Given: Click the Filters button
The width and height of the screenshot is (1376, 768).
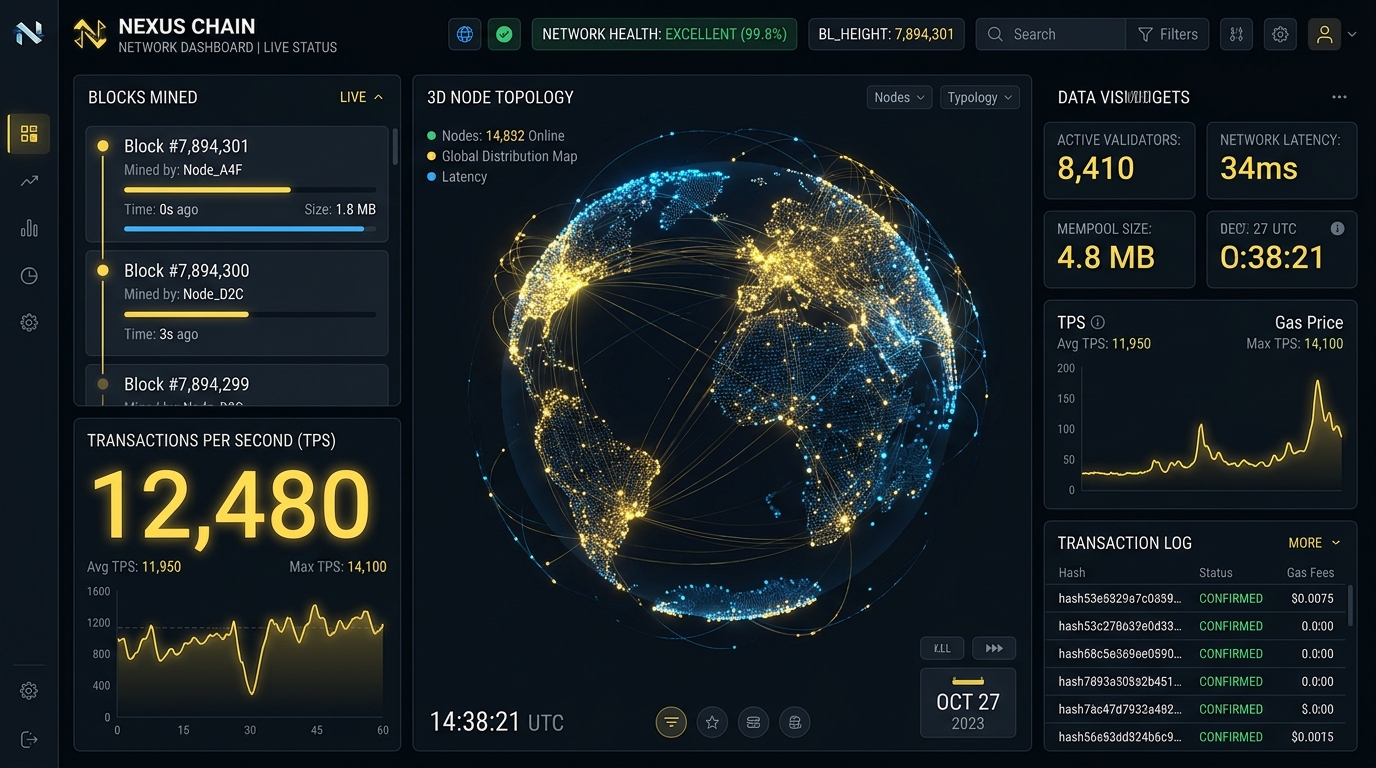Looking at the screenshot, I should coord(1167,34).
